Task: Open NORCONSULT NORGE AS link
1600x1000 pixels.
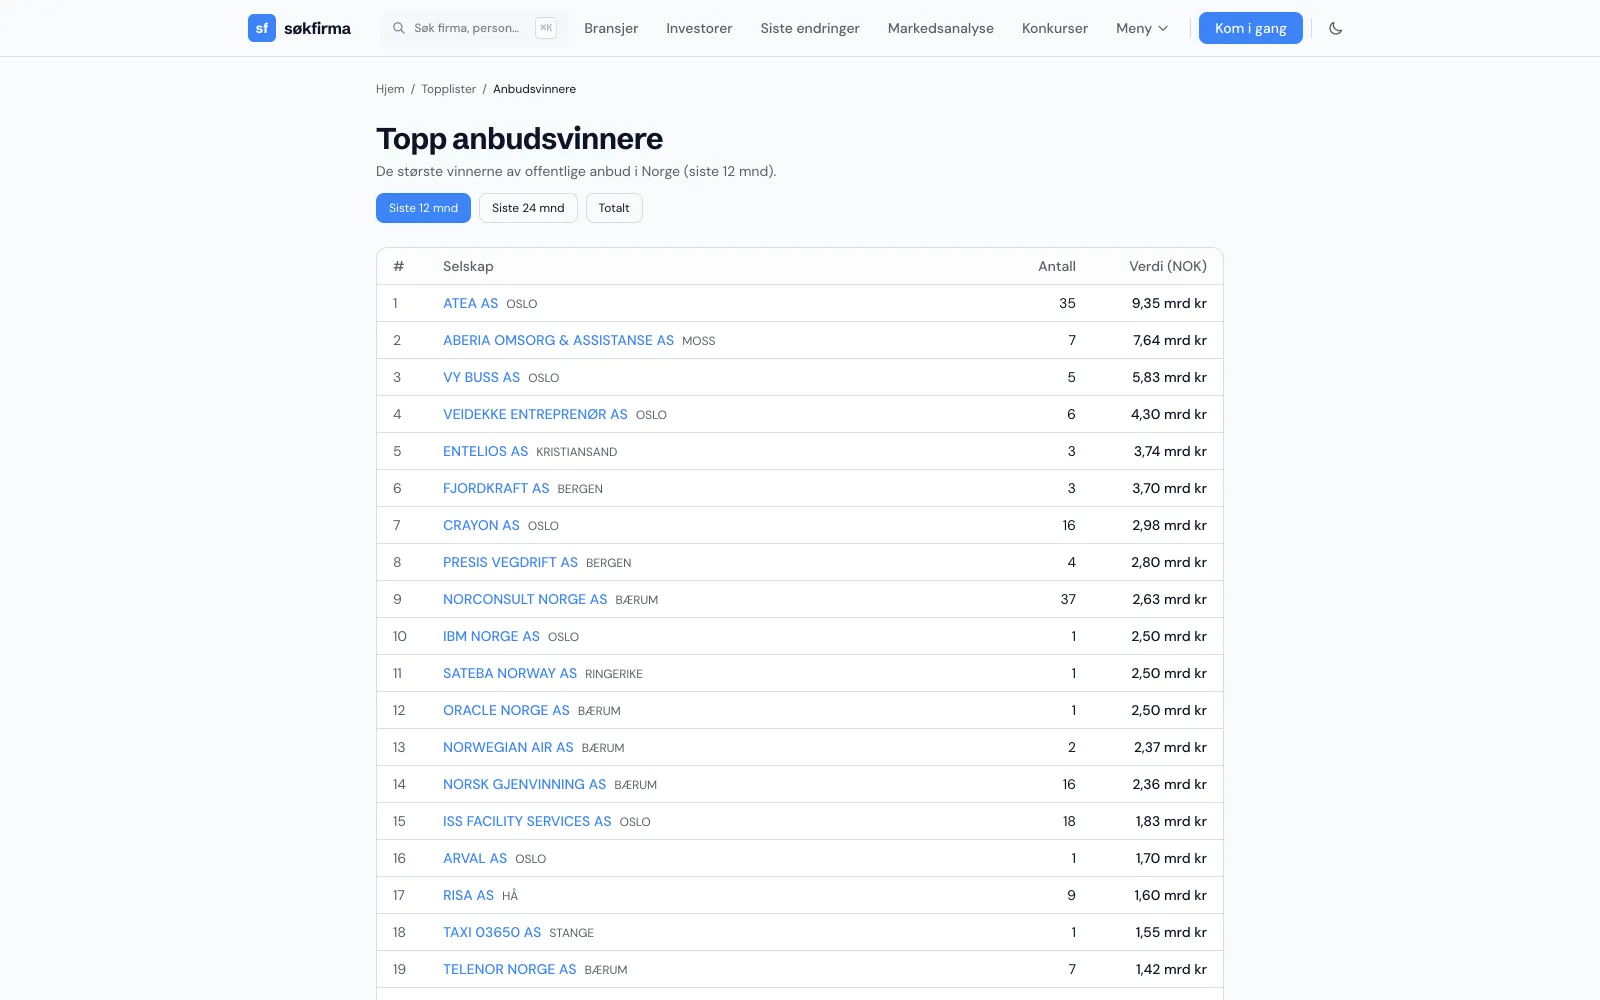Action: click(x=525, y=599)
